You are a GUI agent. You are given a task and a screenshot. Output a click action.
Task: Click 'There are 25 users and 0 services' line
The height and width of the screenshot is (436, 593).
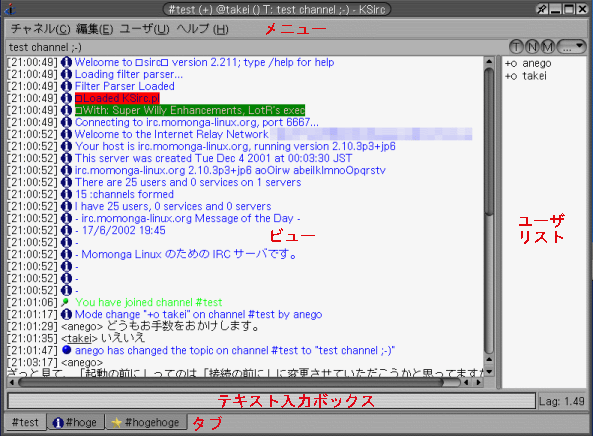(188, 182)
